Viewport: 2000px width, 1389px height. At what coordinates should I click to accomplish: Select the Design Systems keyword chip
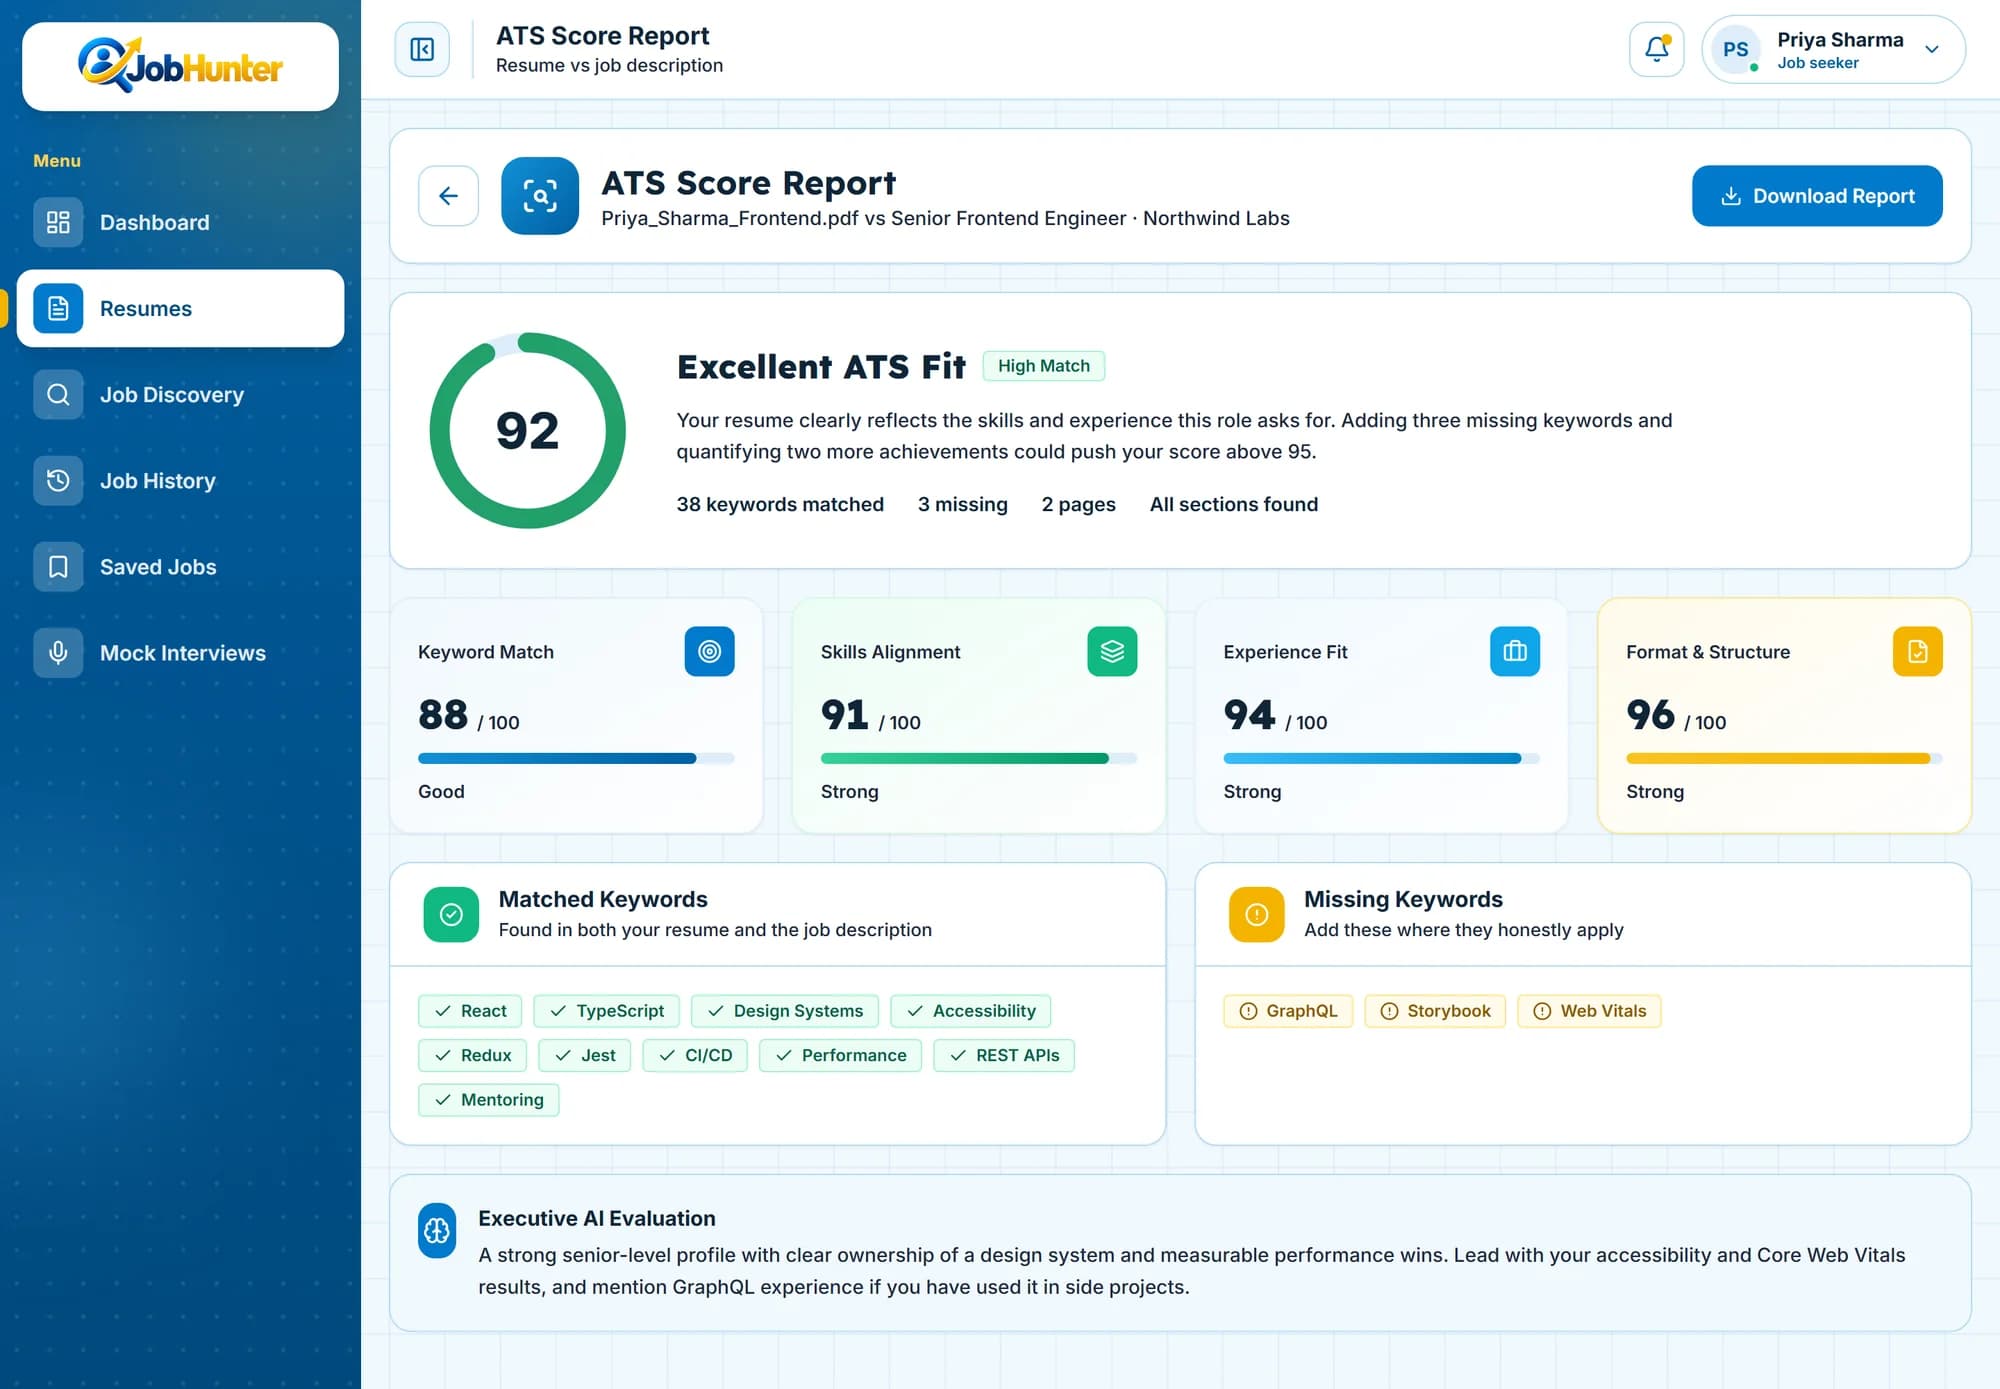click(x=784, y=1011)
